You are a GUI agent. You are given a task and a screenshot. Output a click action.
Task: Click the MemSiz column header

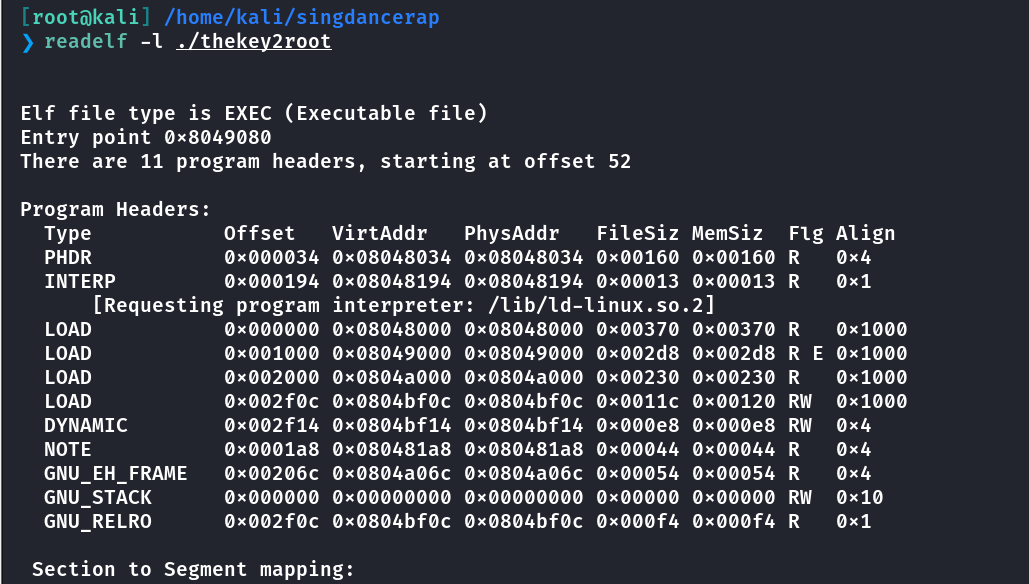click(727, 234)
